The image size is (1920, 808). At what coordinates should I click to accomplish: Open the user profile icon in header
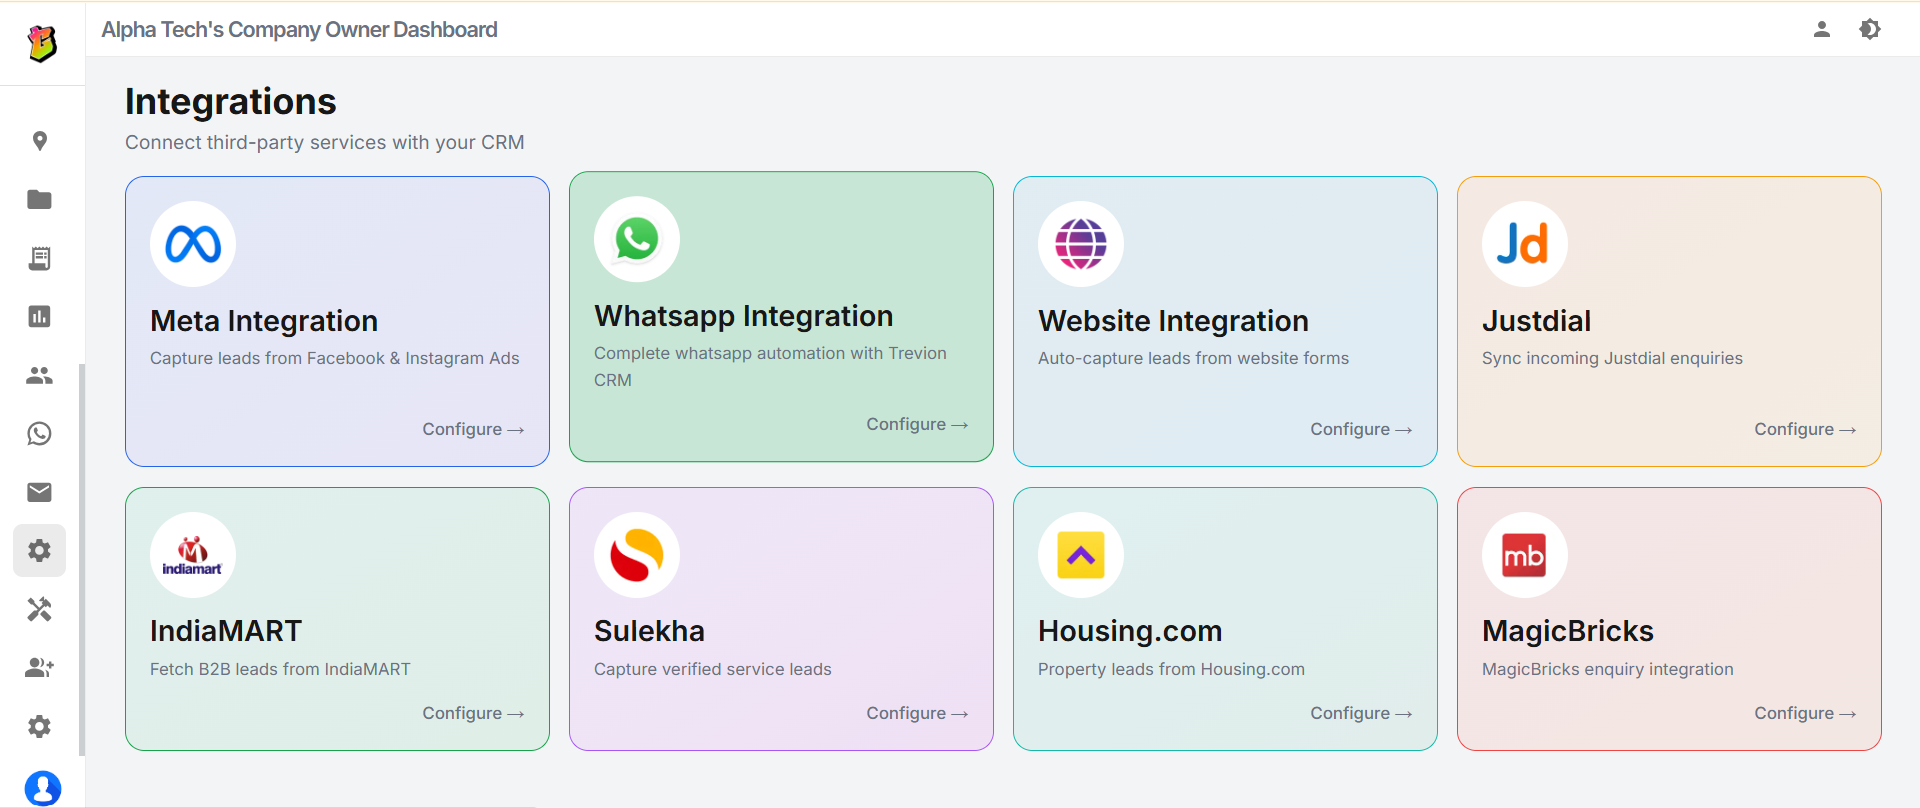coord(1822,29)
